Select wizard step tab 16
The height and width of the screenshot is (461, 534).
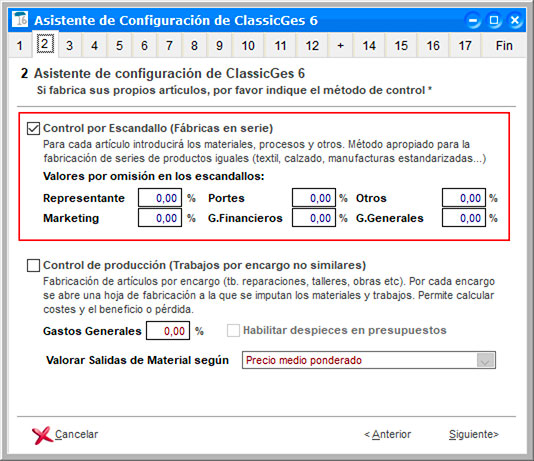coord(433,46)
